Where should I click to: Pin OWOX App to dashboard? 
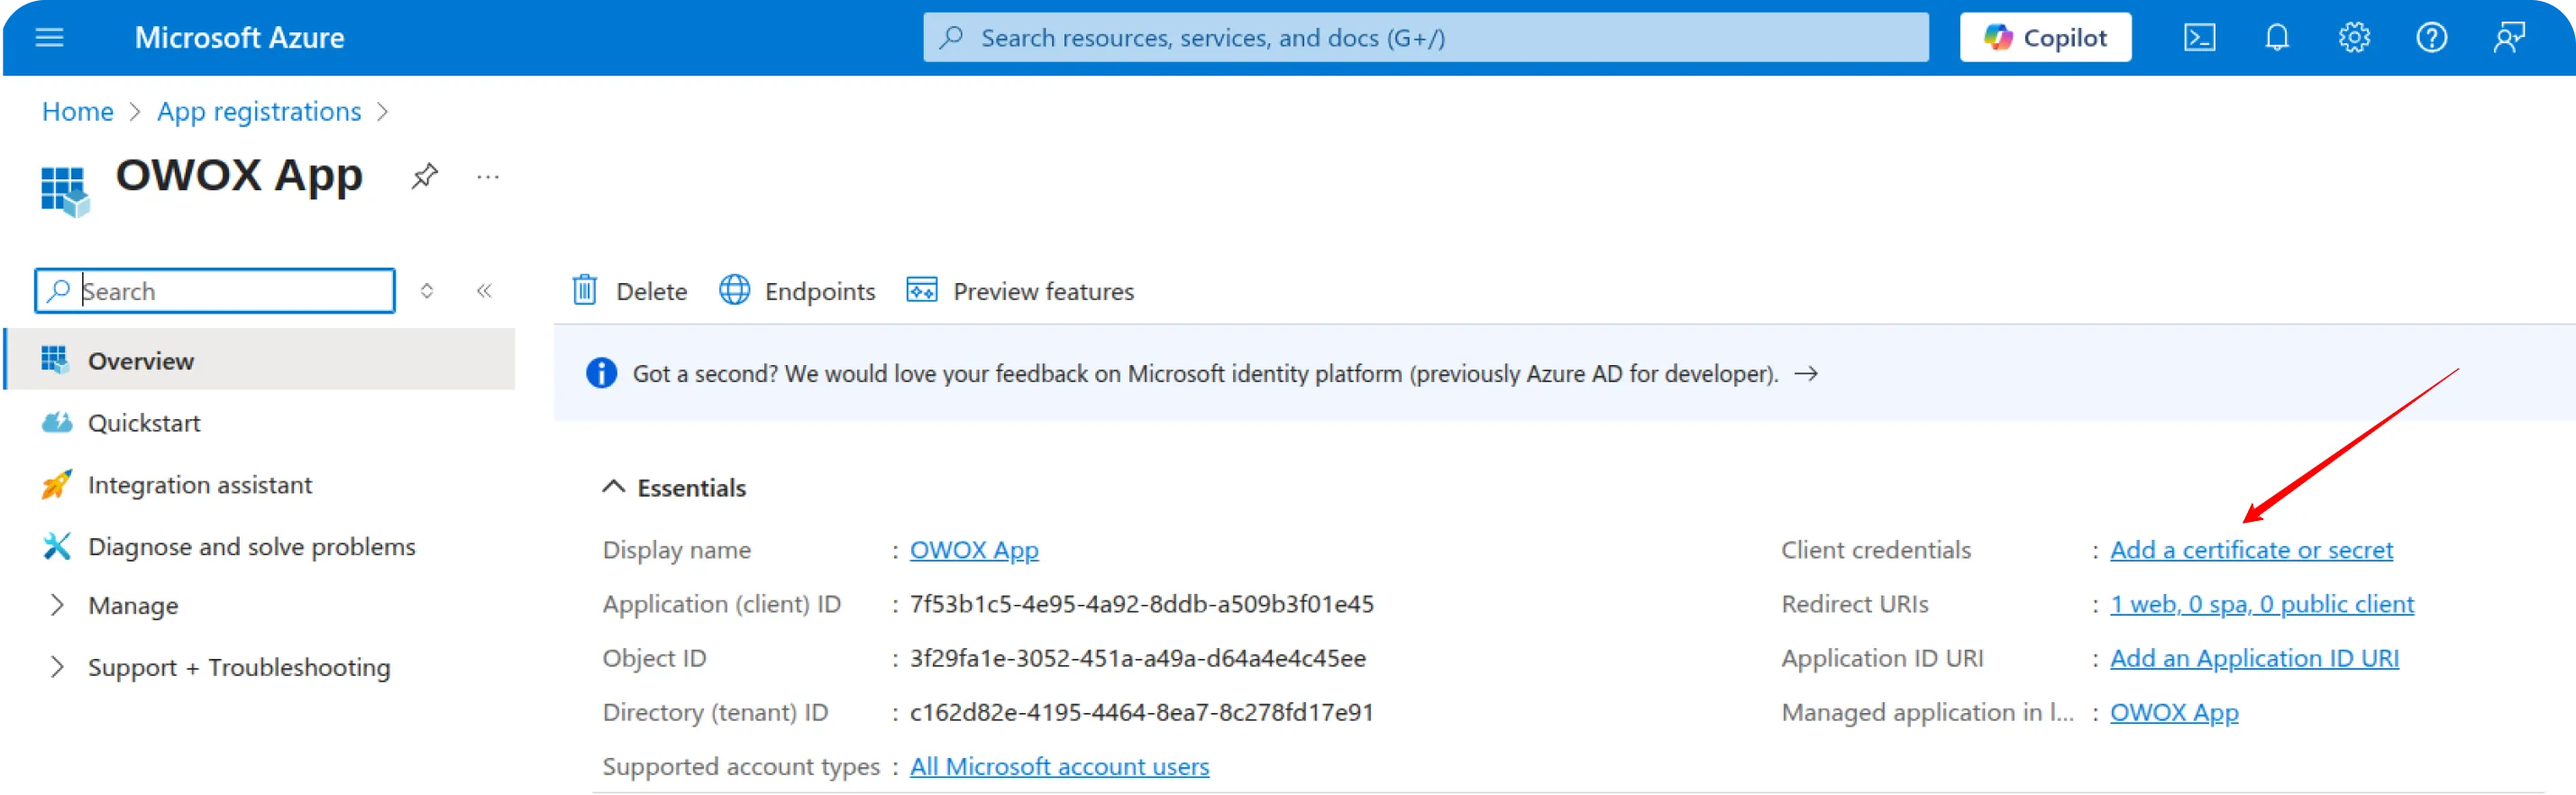click(424, 176)
